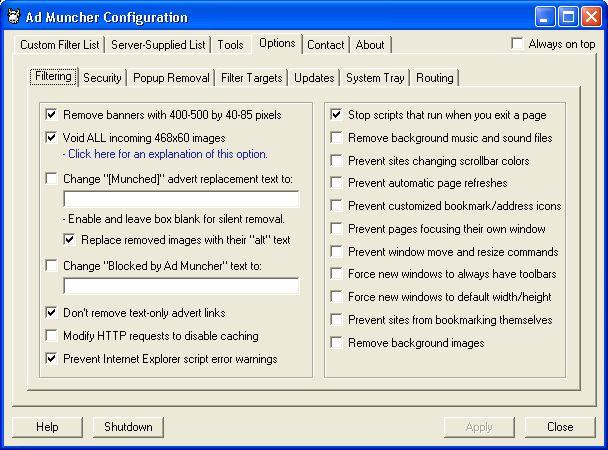Select the Filtering sub-tab
This screenshot has width=608, height=450.
pos(53,76)
